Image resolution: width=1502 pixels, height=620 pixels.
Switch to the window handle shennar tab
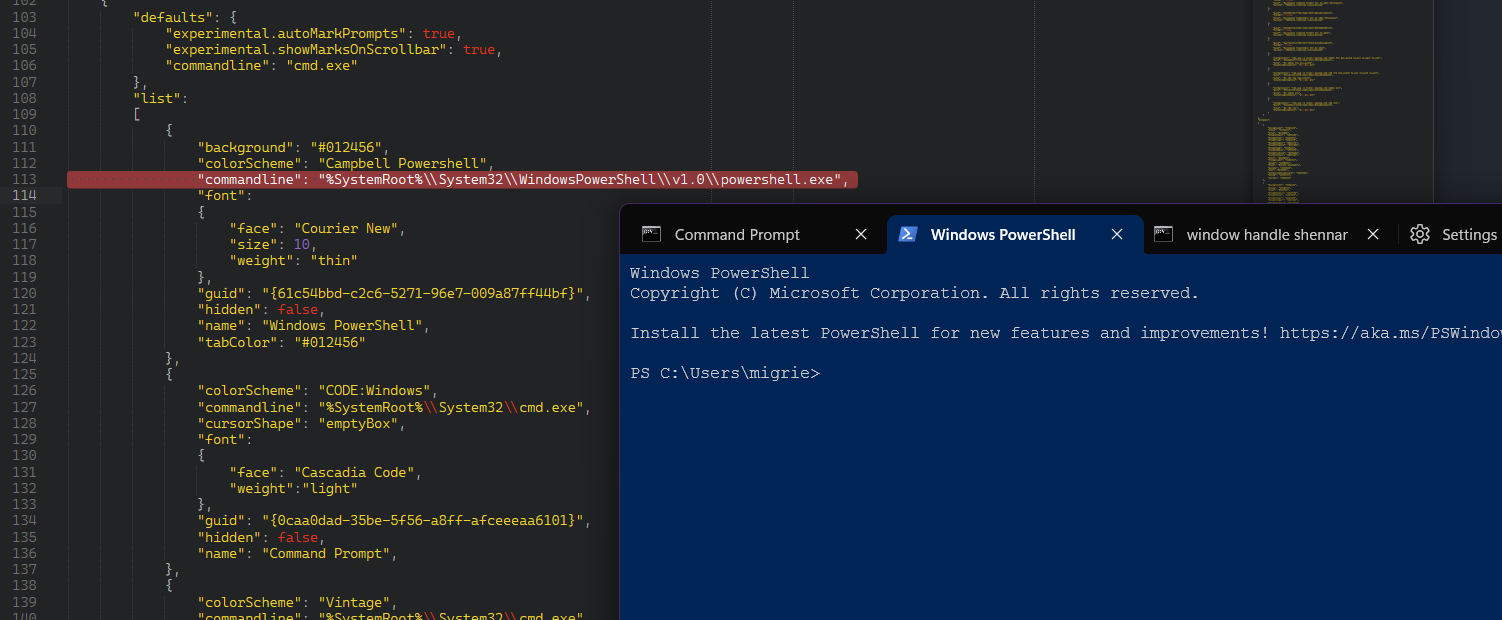pos(1265,234)
